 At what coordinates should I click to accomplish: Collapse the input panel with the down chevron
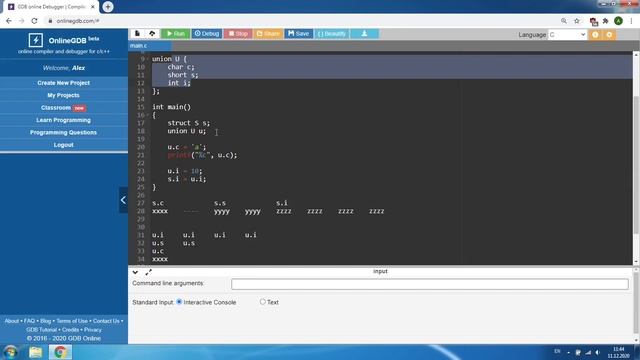click(x=135, y=272)
